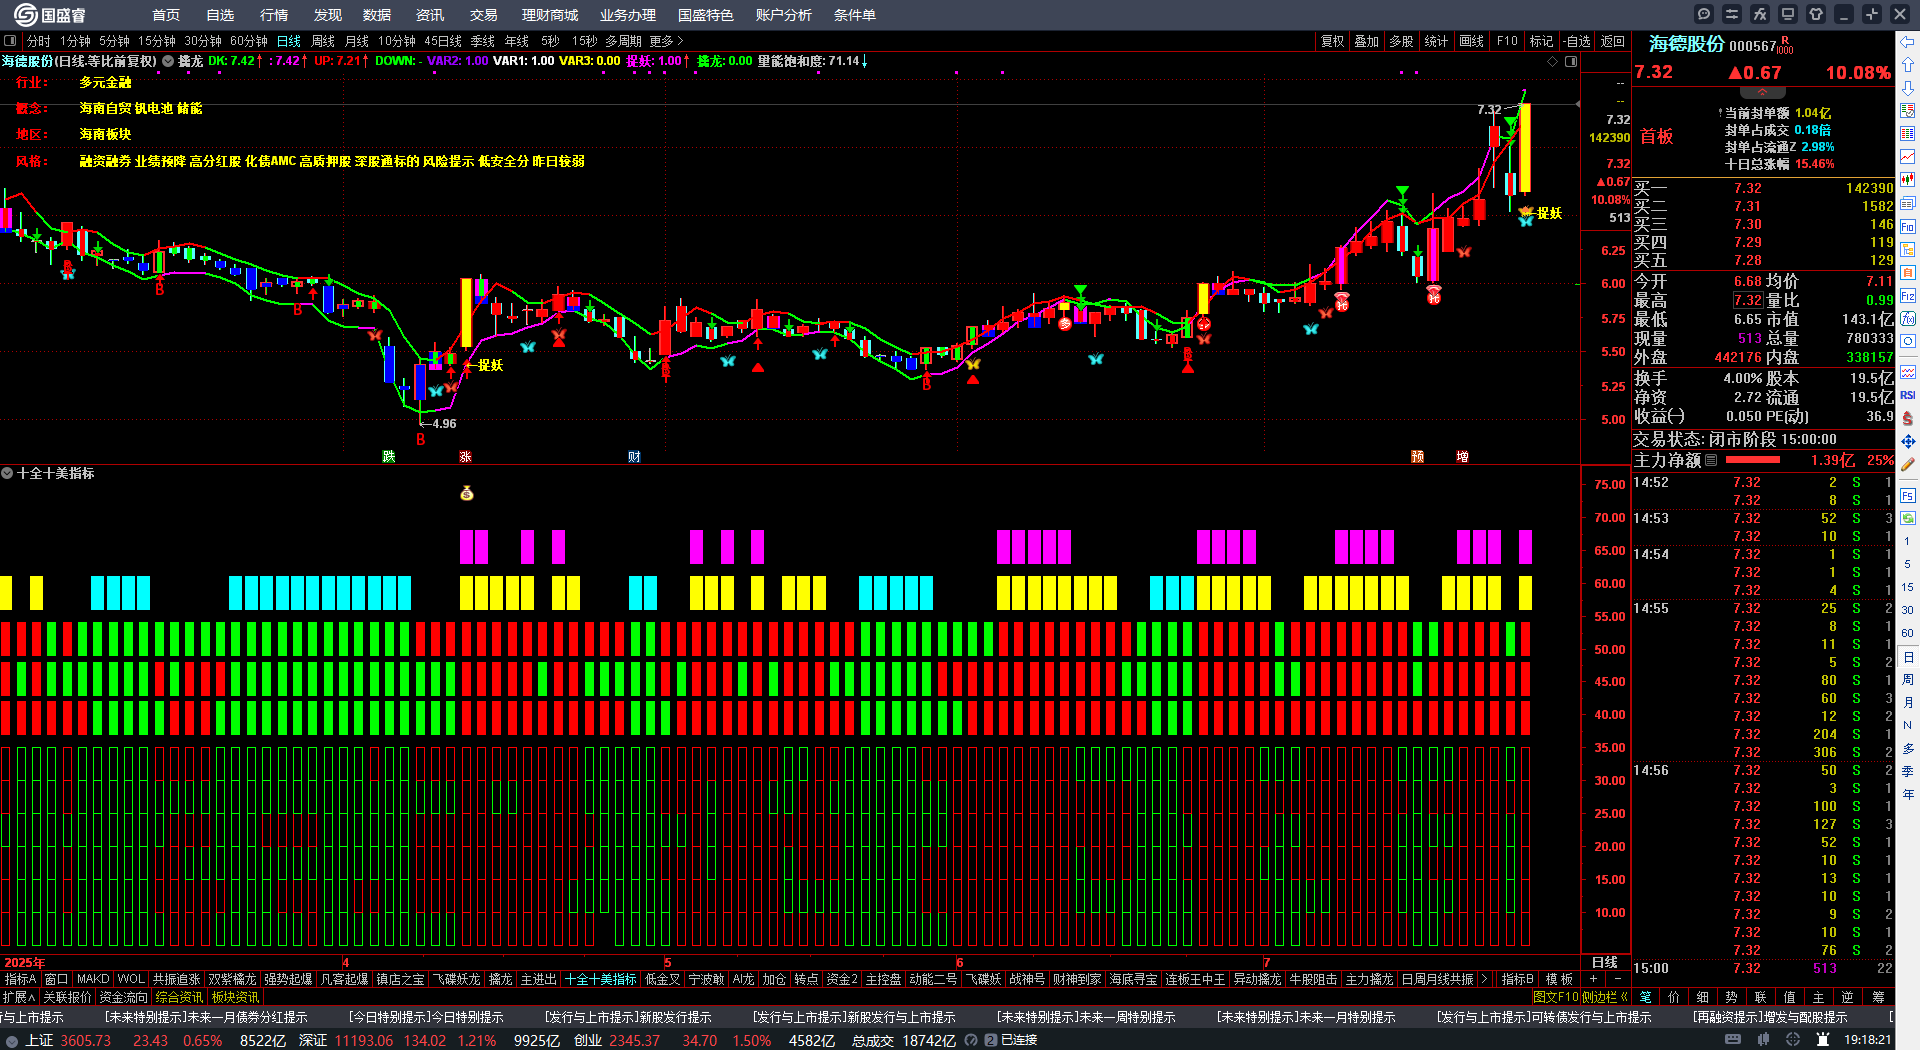Click the 返回 return button
The image size is (1920, 1050).
coord(1613,41)
